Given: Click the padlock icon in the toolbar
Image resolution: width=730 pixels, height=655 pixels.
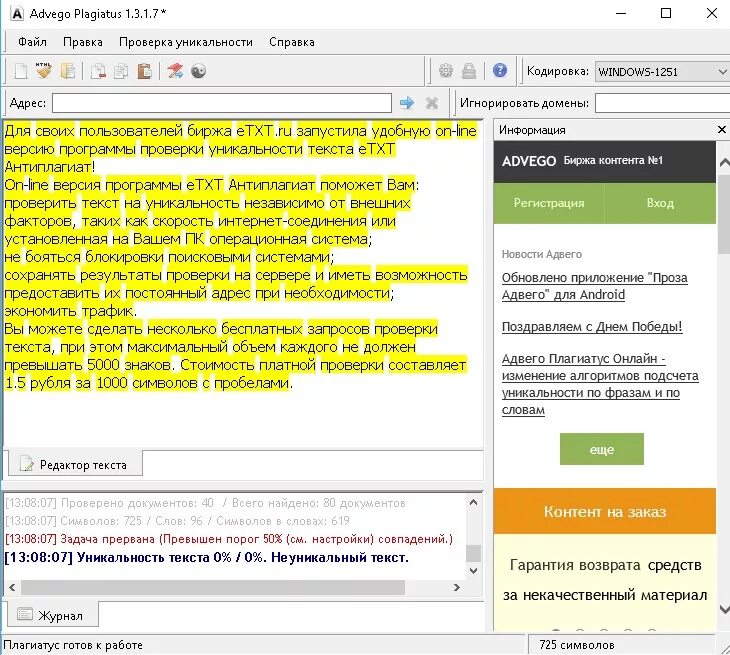Looking at the screenshot, I should coord(469,71).
